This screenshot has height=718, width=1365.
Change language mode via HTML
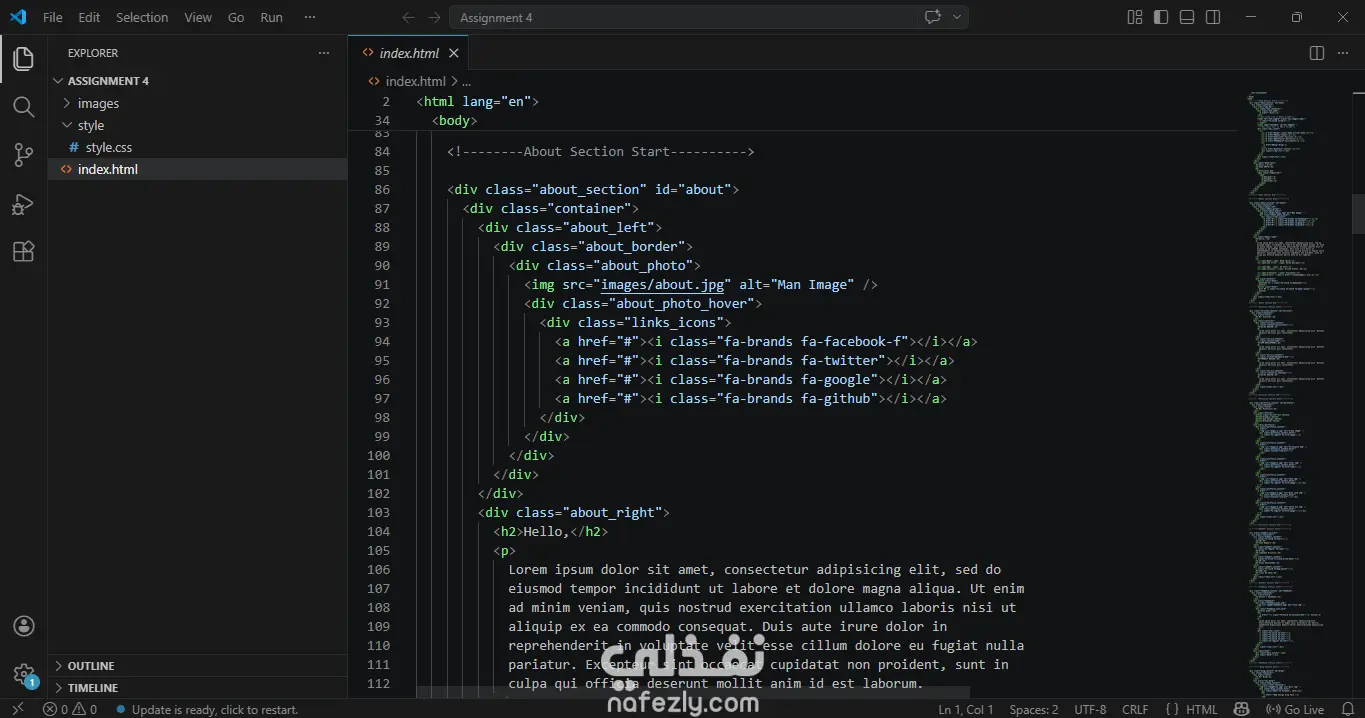point(1202,709)
